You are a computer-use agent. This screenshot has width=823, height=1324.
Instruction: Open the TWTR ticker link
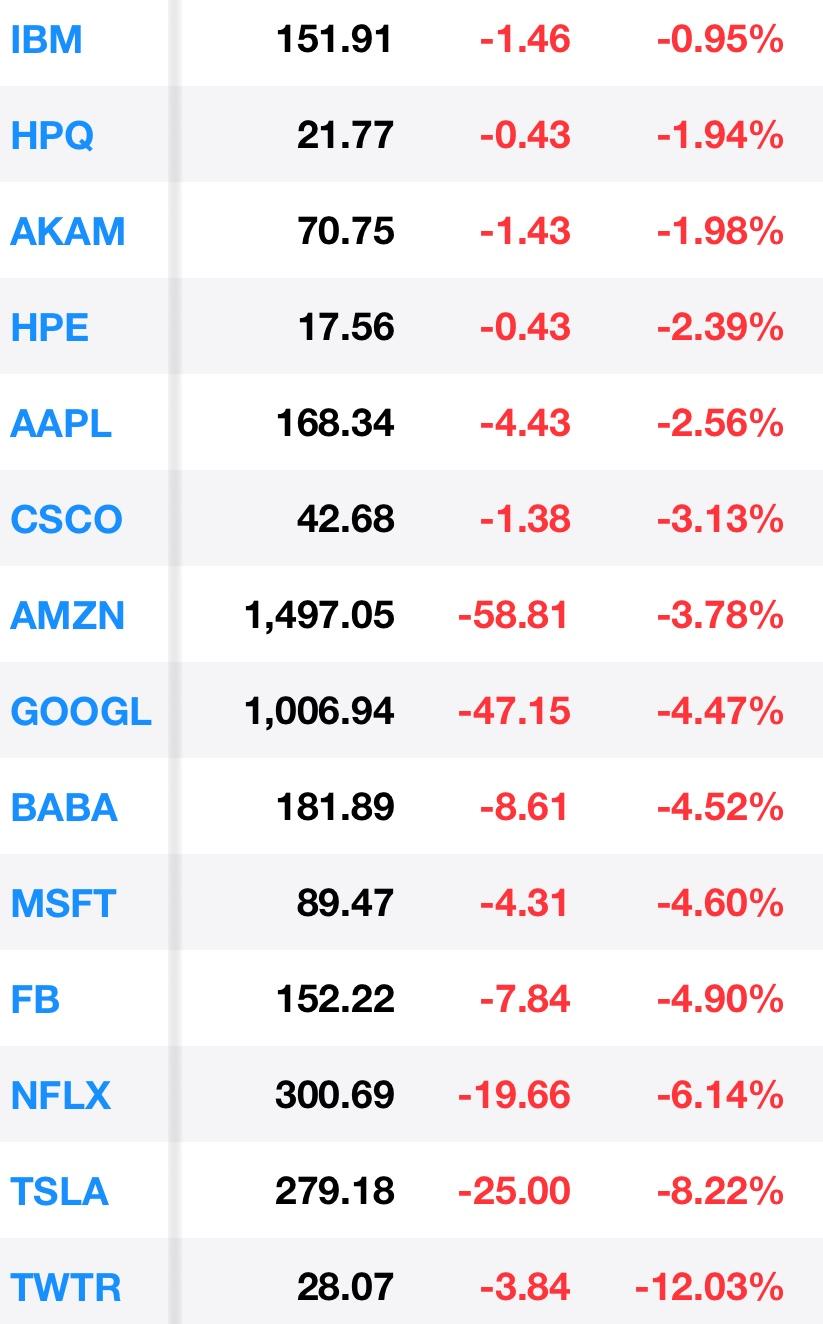[65, 1288]
